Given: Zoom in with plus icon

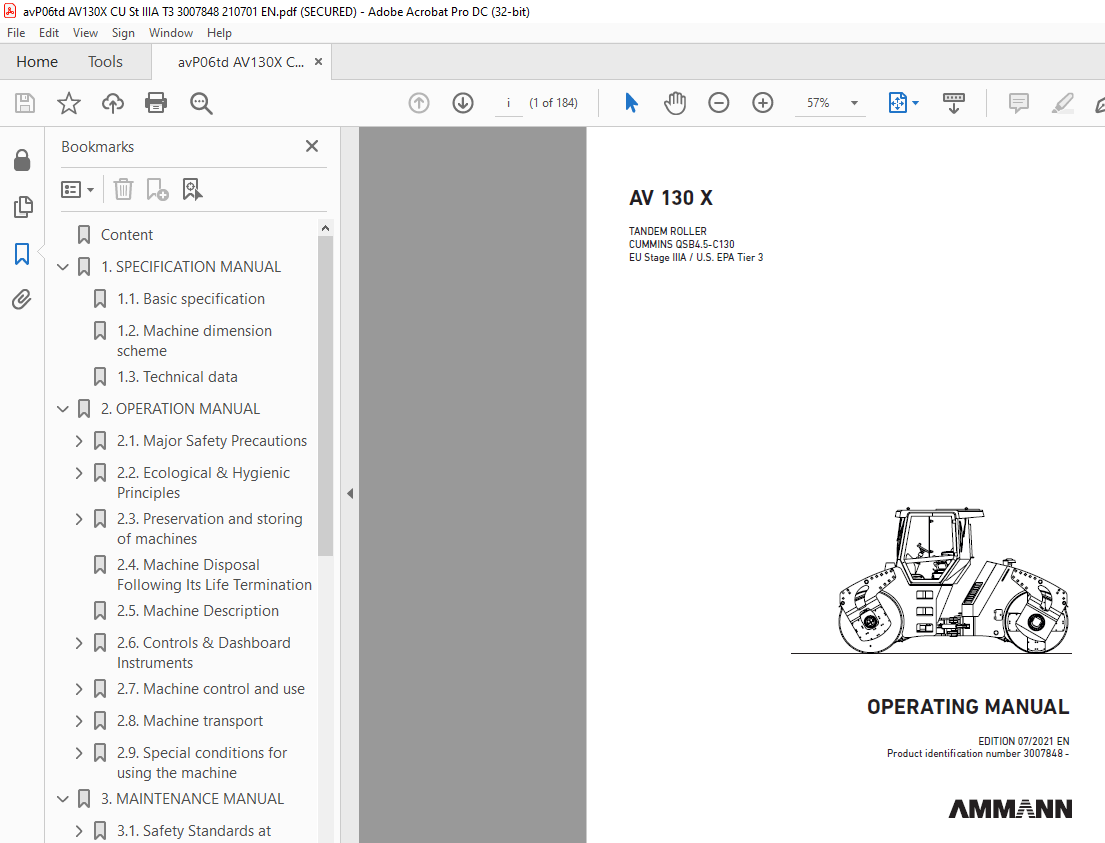Looking at the screenshot, I should pyautogui.click(x=763, y=103).
